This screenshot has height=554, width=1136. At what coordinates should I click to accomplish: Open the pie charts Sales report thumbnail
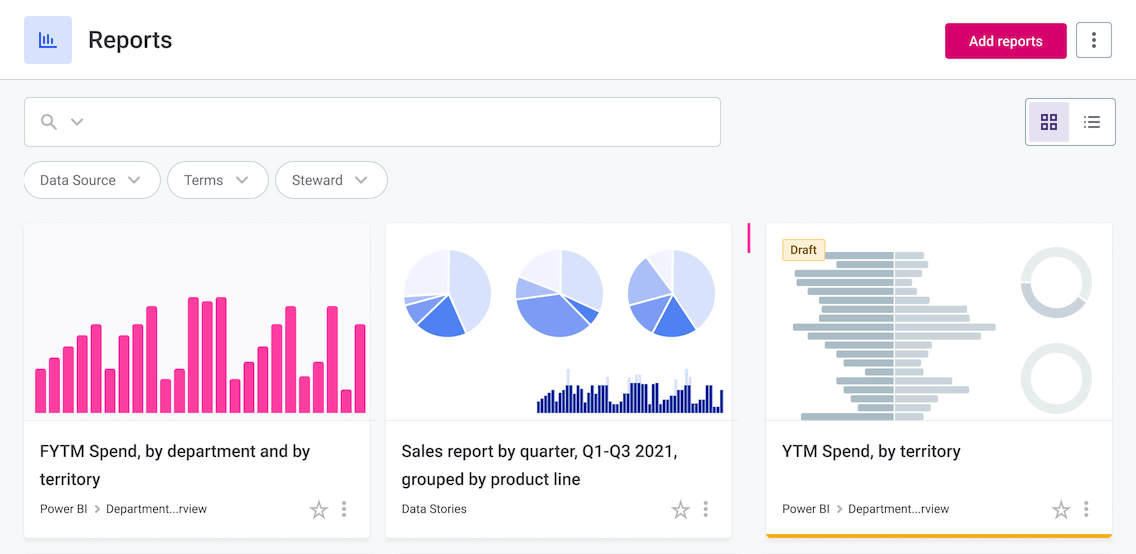(x=559, y=320)
